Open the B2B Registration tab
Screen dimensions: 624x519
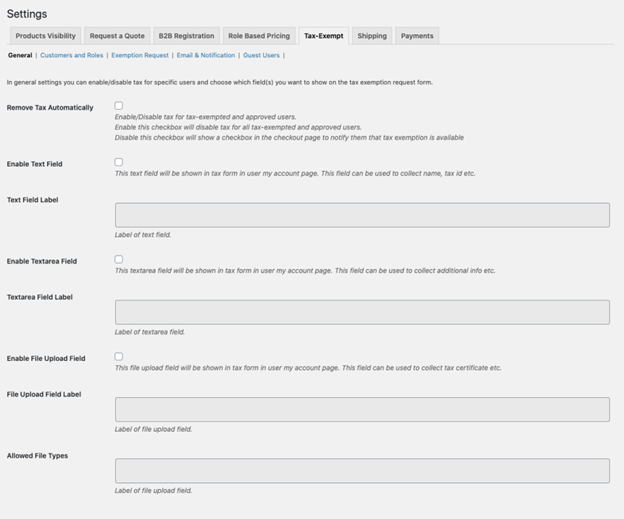click(186, 36)
